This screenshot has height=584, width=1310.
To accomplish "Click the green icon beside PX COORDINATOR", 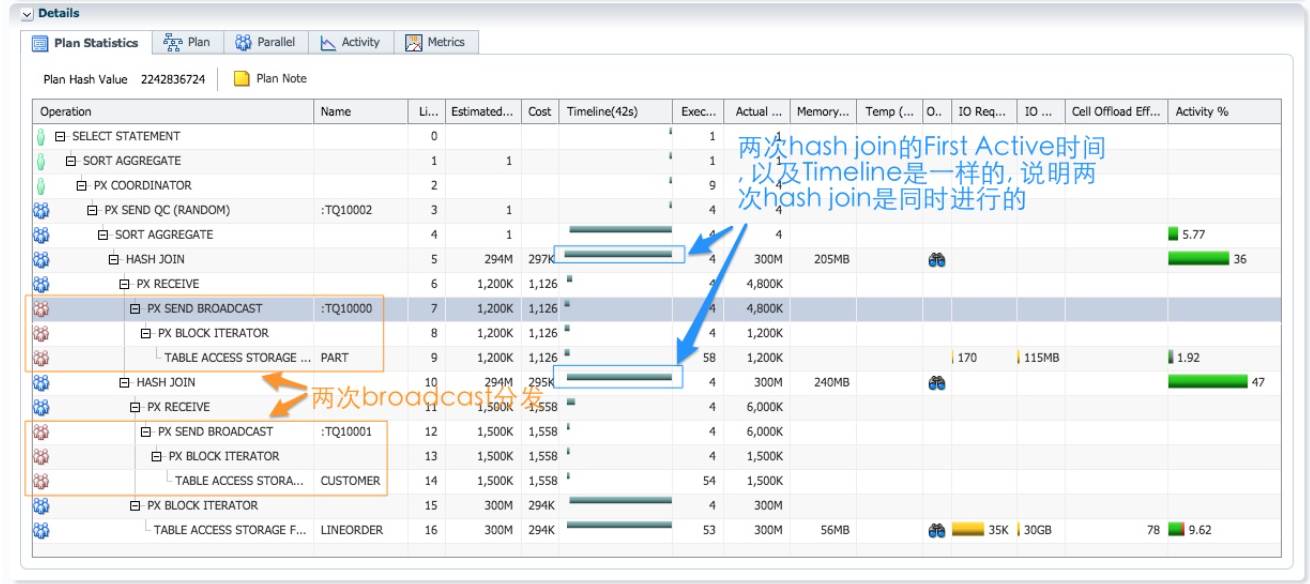I will pyautogui.click(x=41, y=185).
